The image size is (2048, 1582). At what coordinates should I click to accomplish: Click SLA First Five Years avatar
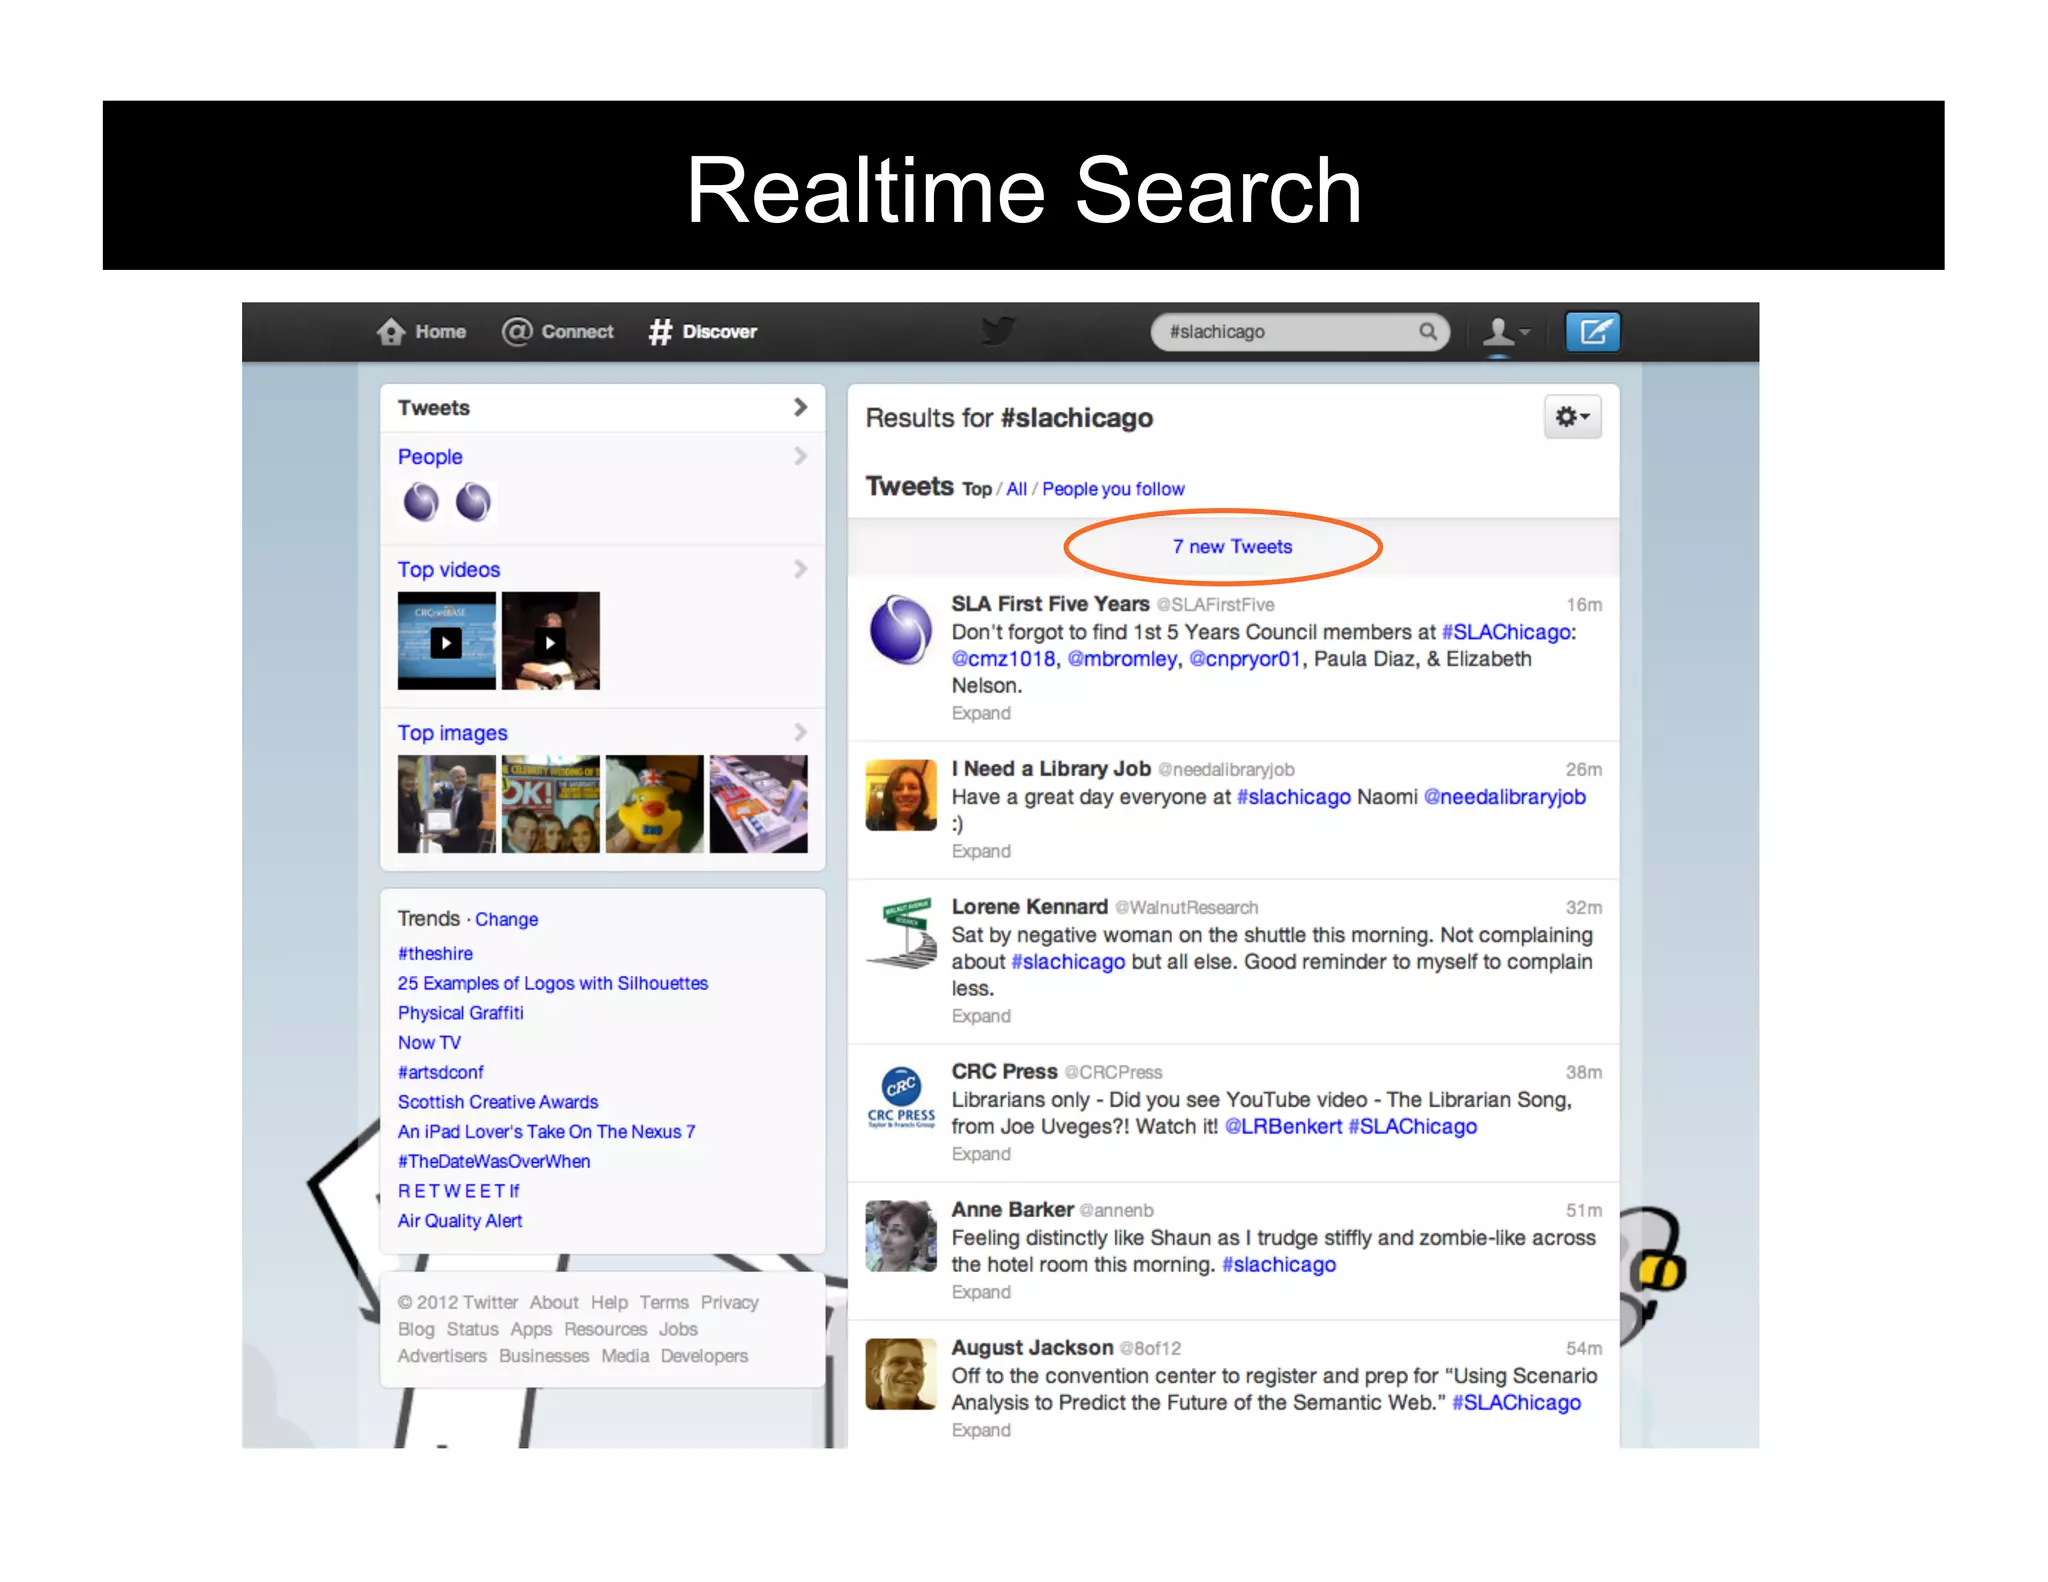tap(901, 629)
